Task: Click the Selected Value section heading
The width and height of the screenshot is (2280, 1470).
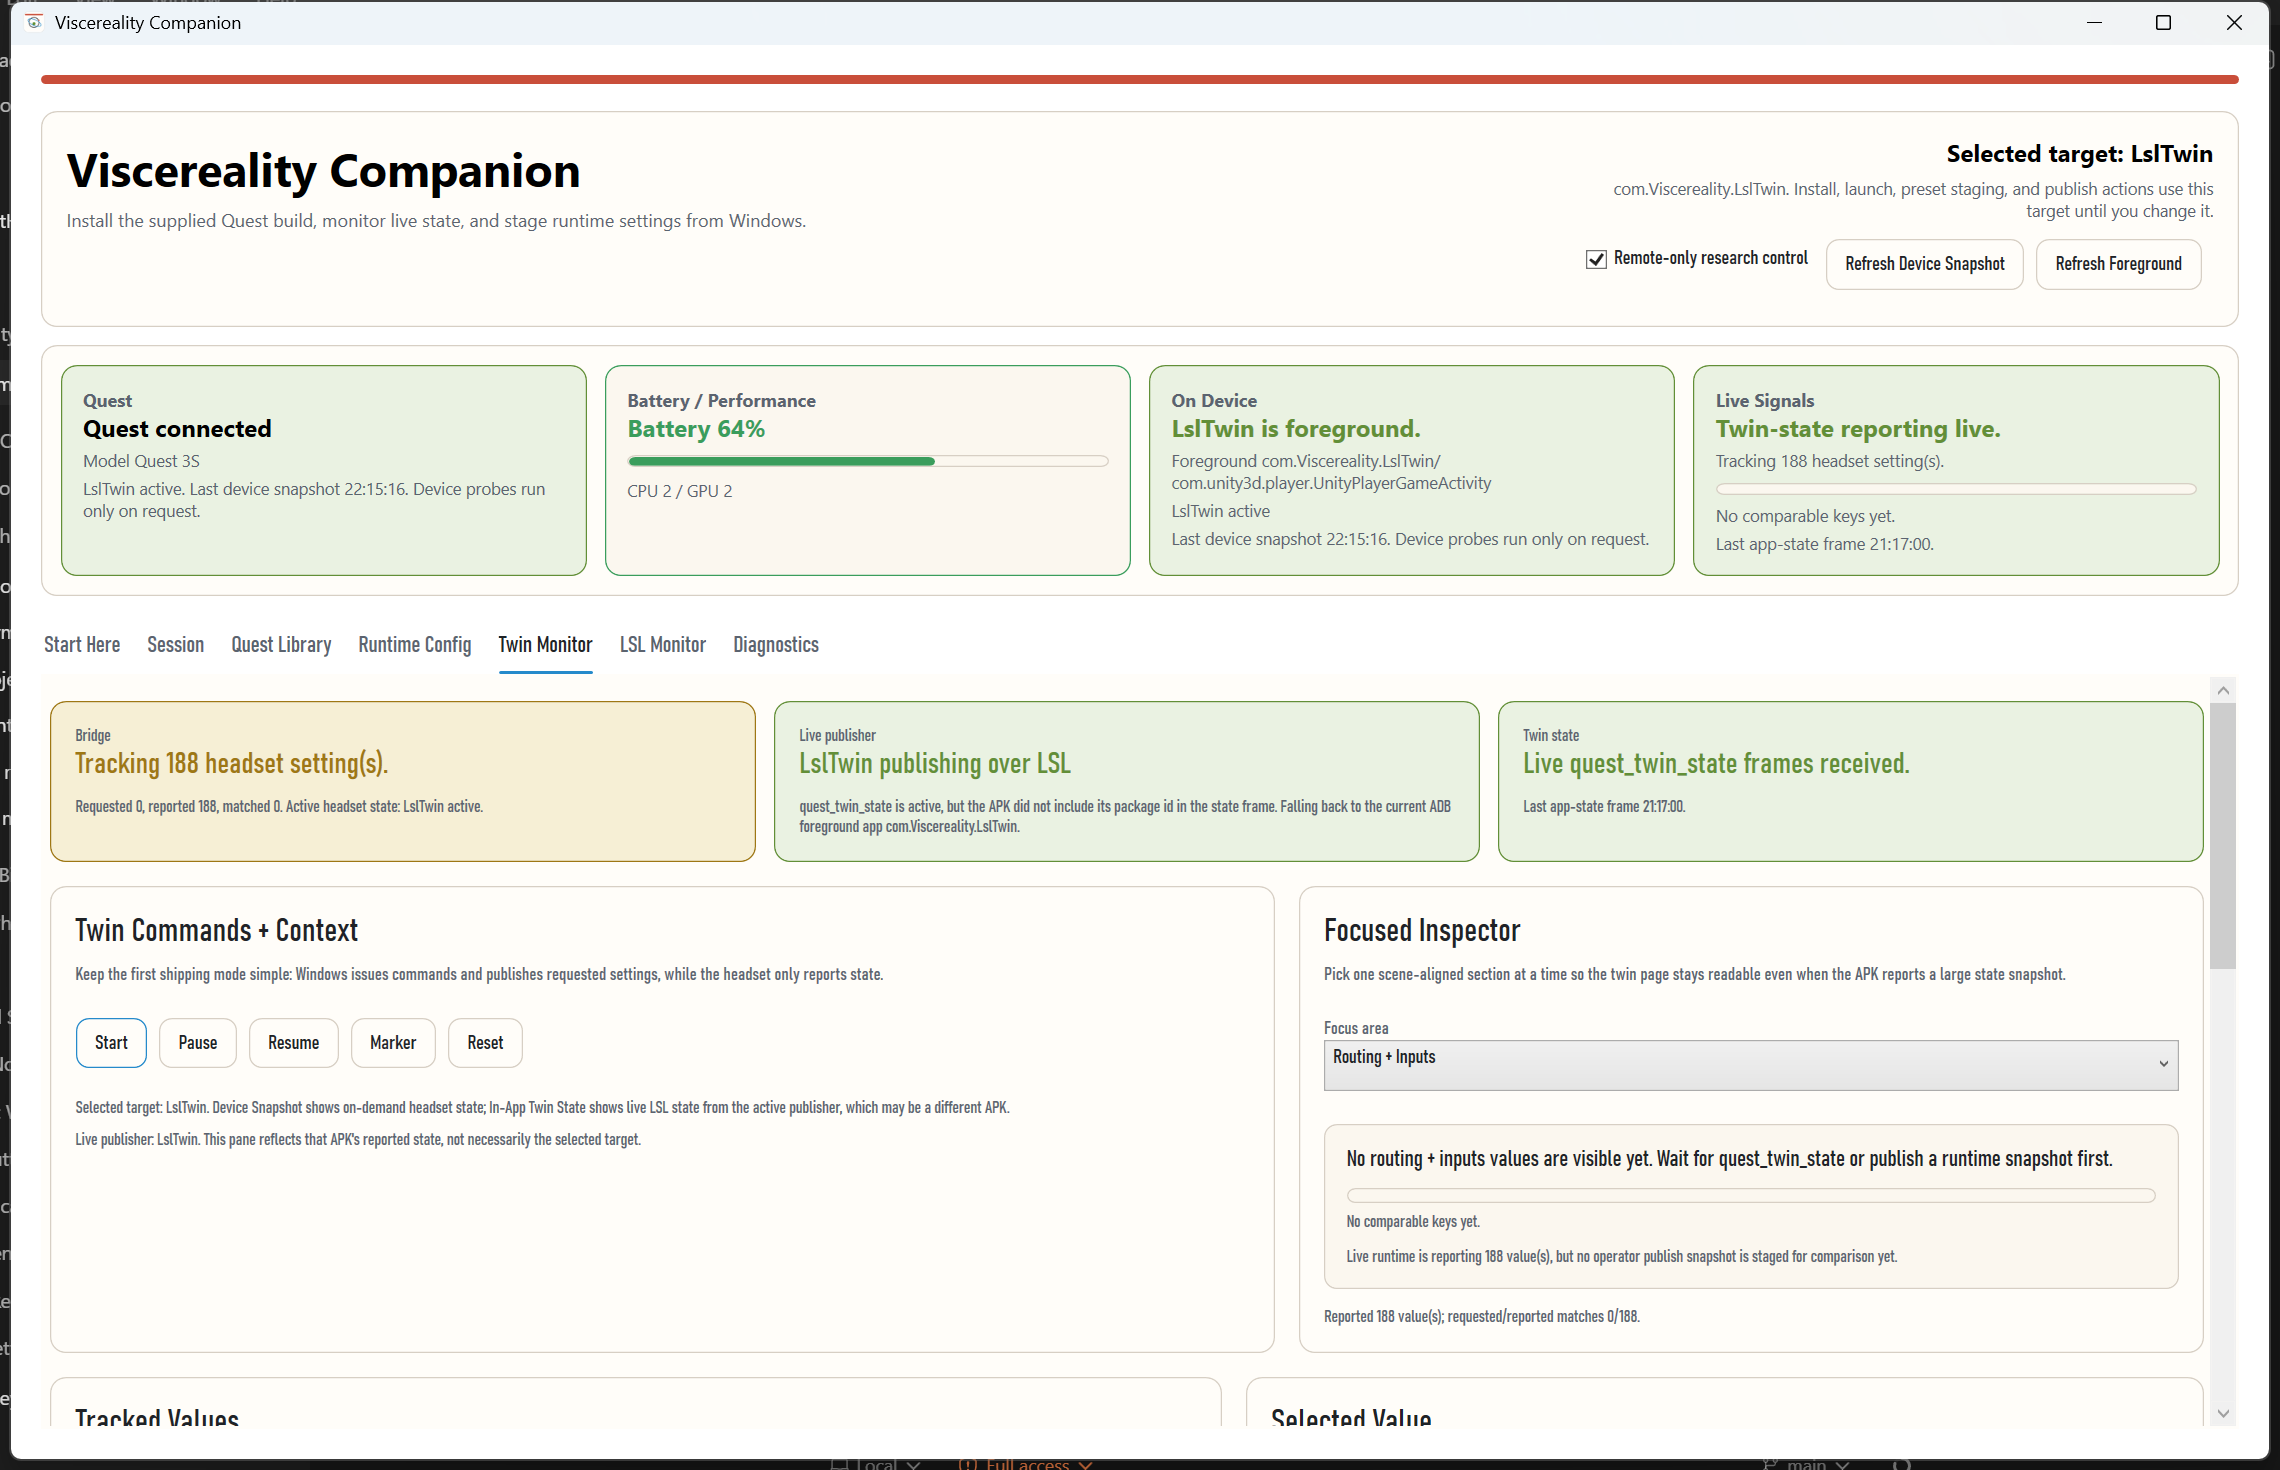Action: (1351, 1417)
